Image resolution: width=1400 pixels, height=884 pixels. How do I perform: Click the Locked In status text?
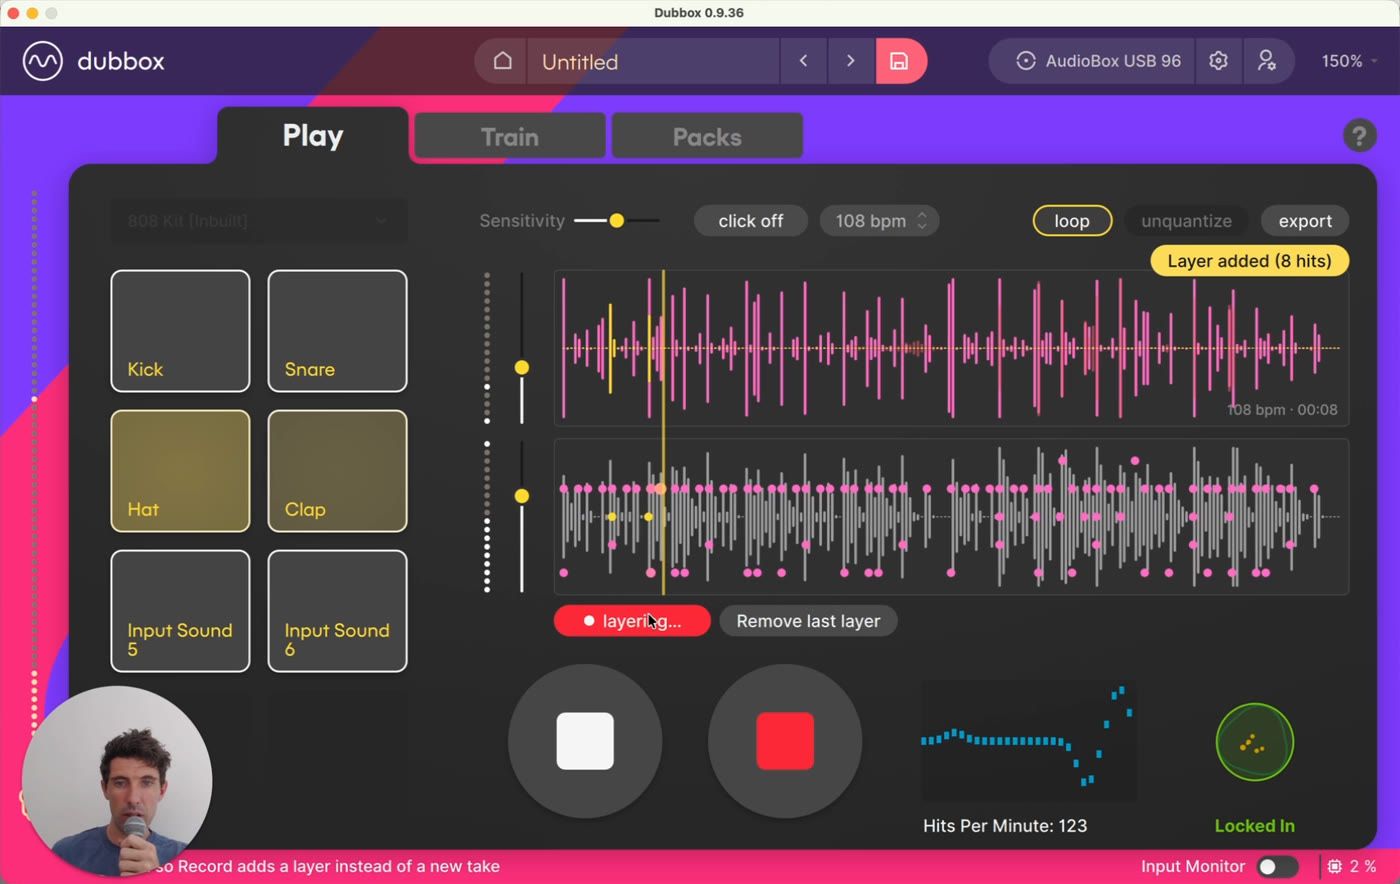pos(1254,826)
